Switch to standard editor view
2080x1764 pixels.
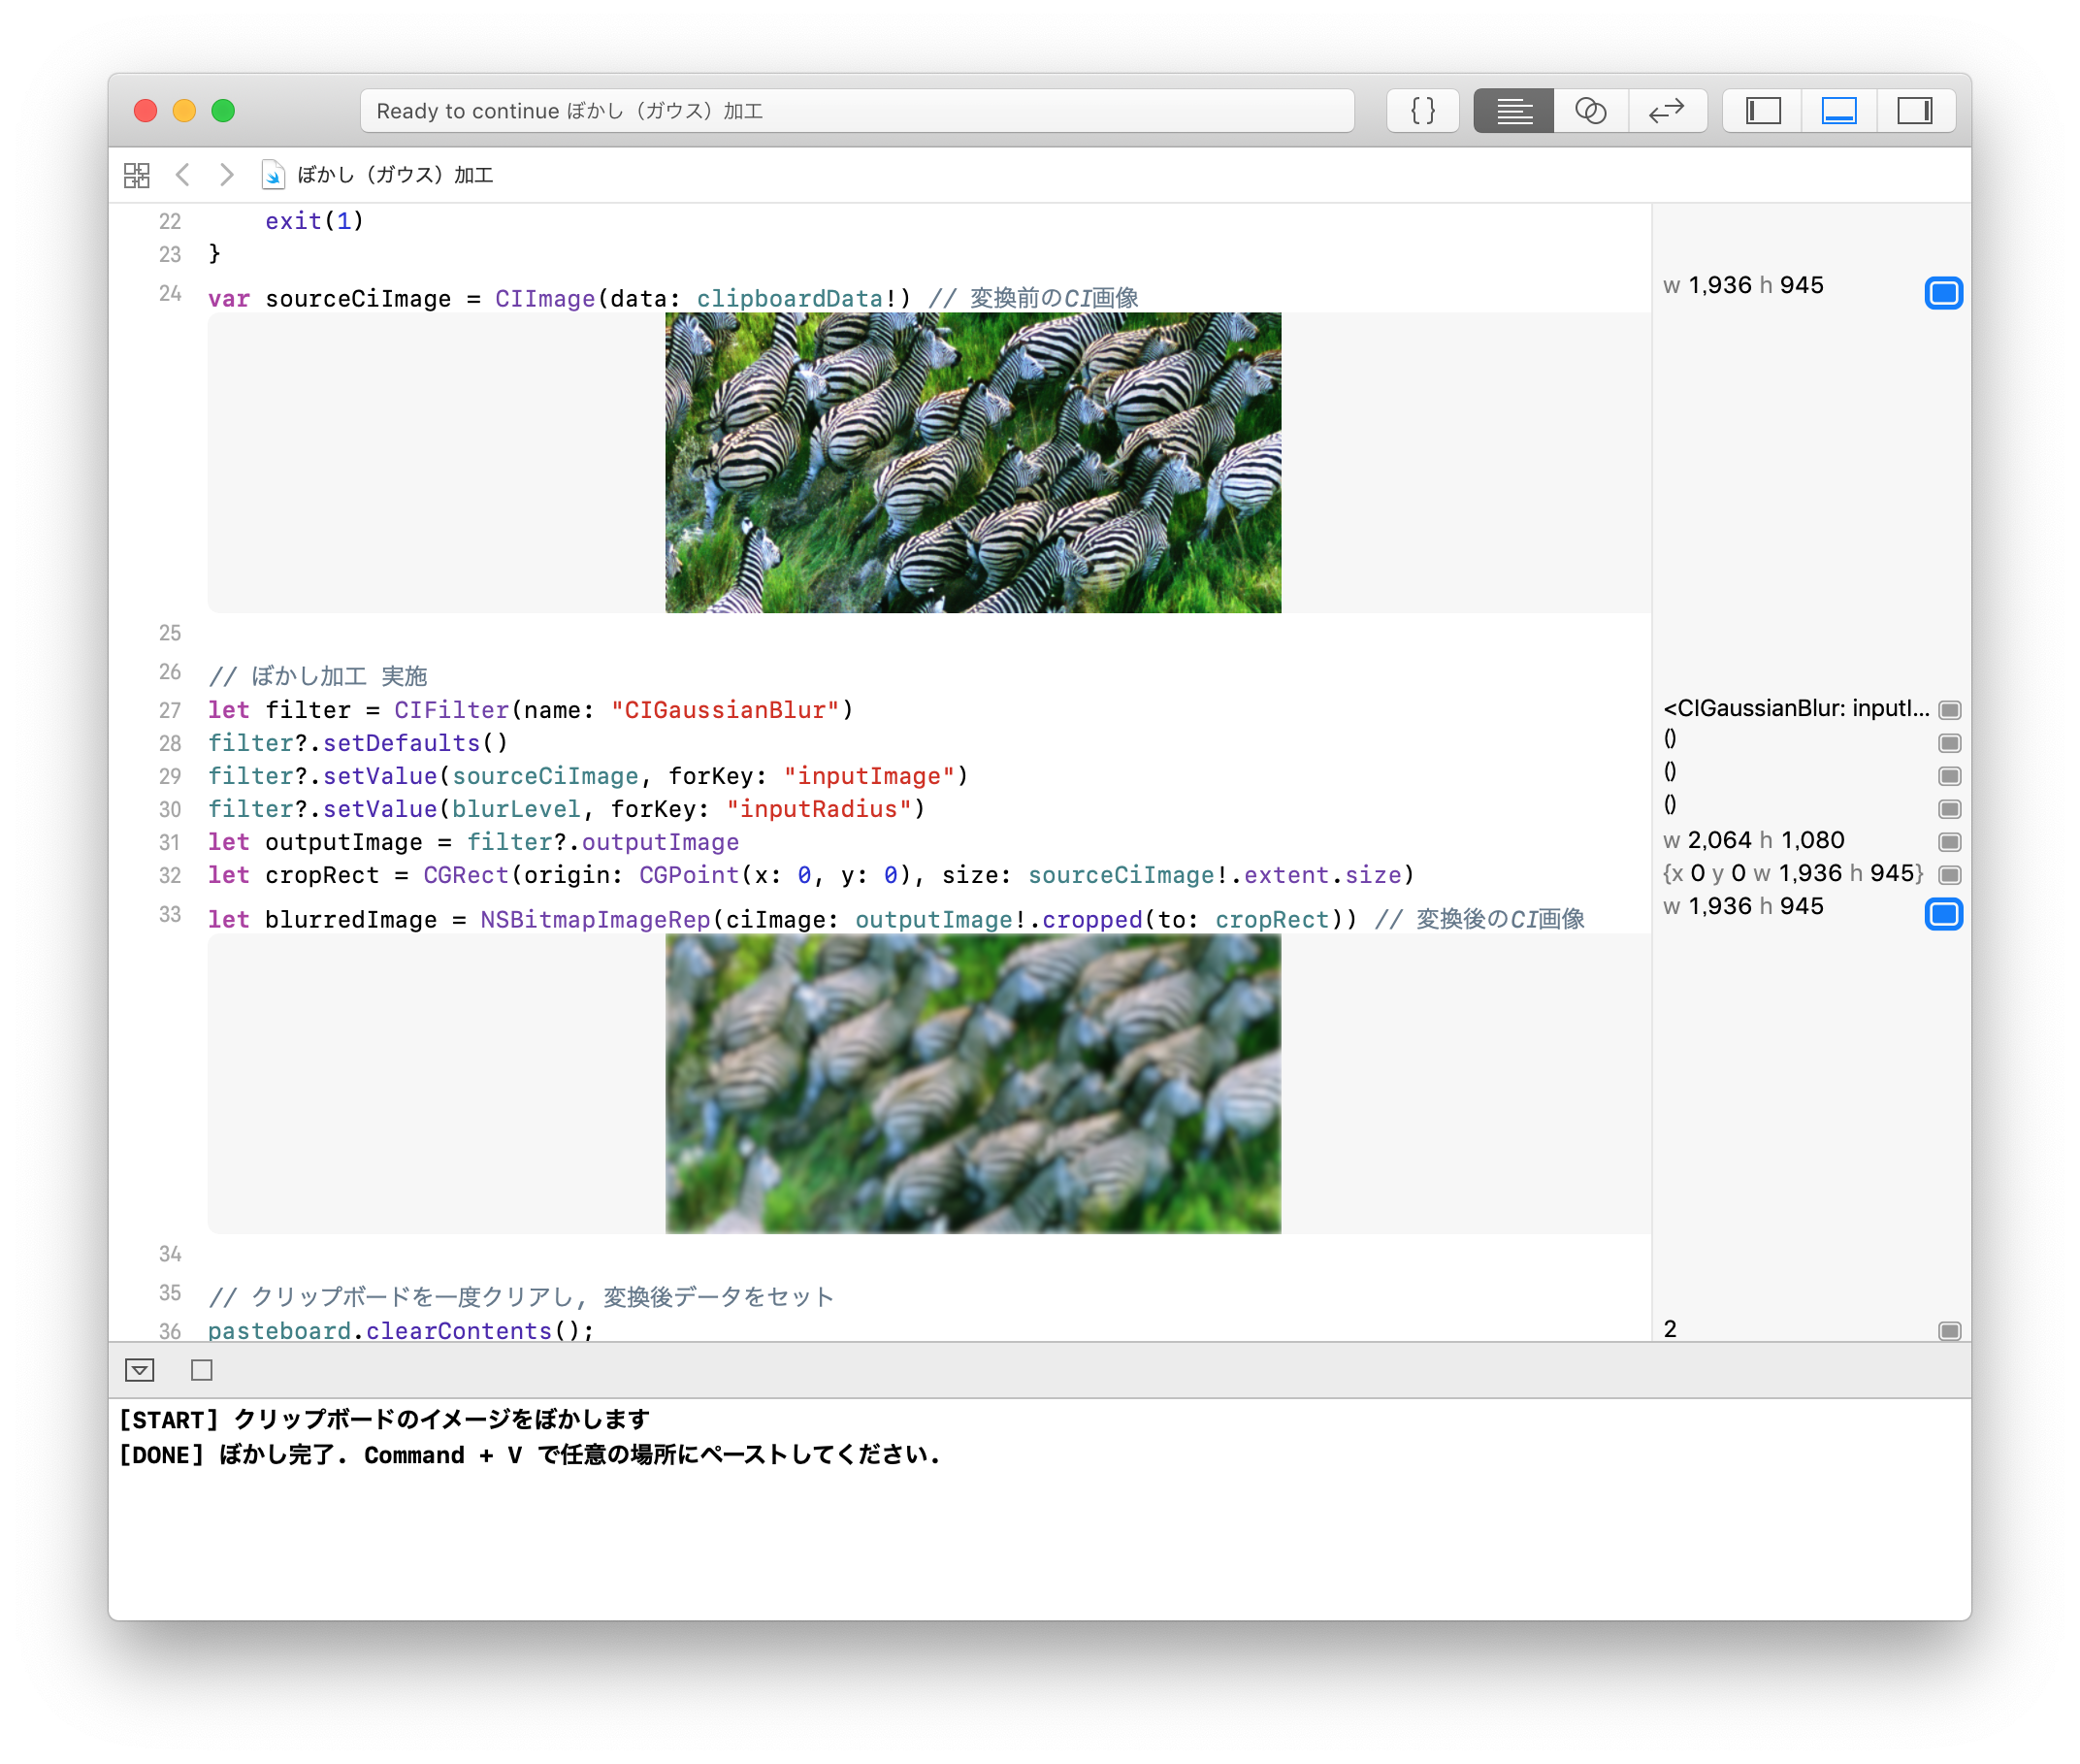1513,111
